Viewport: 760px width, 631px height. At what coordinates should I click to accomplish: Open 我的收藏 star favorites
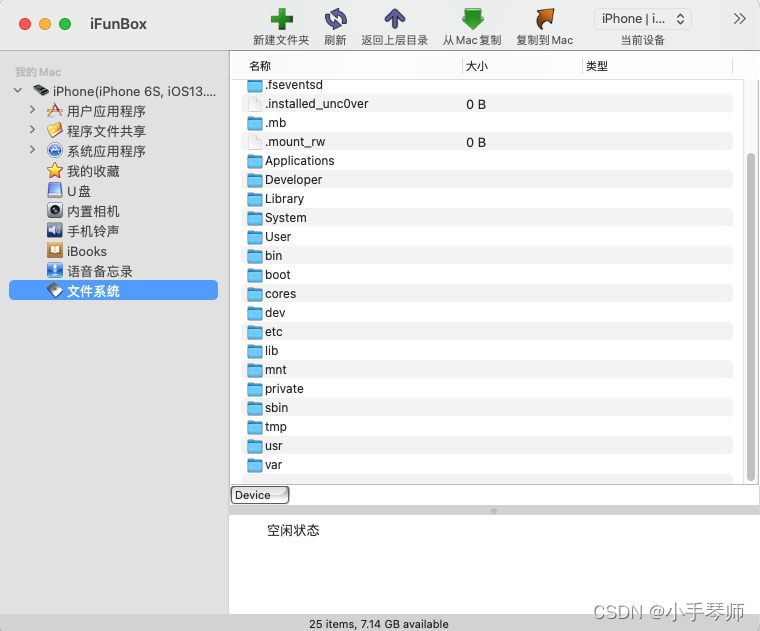[x=55, y=171]
